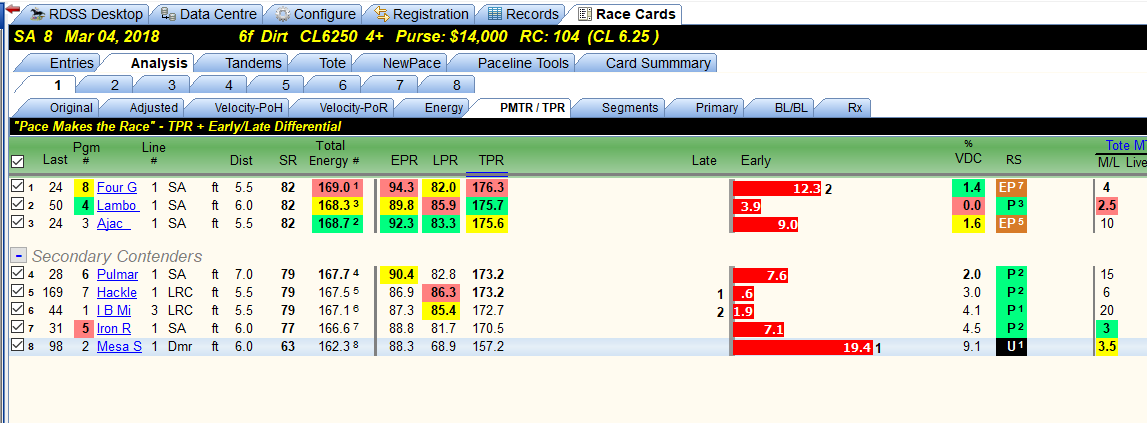
Task: Open the Ajac horse link
Action: point(114,224)
